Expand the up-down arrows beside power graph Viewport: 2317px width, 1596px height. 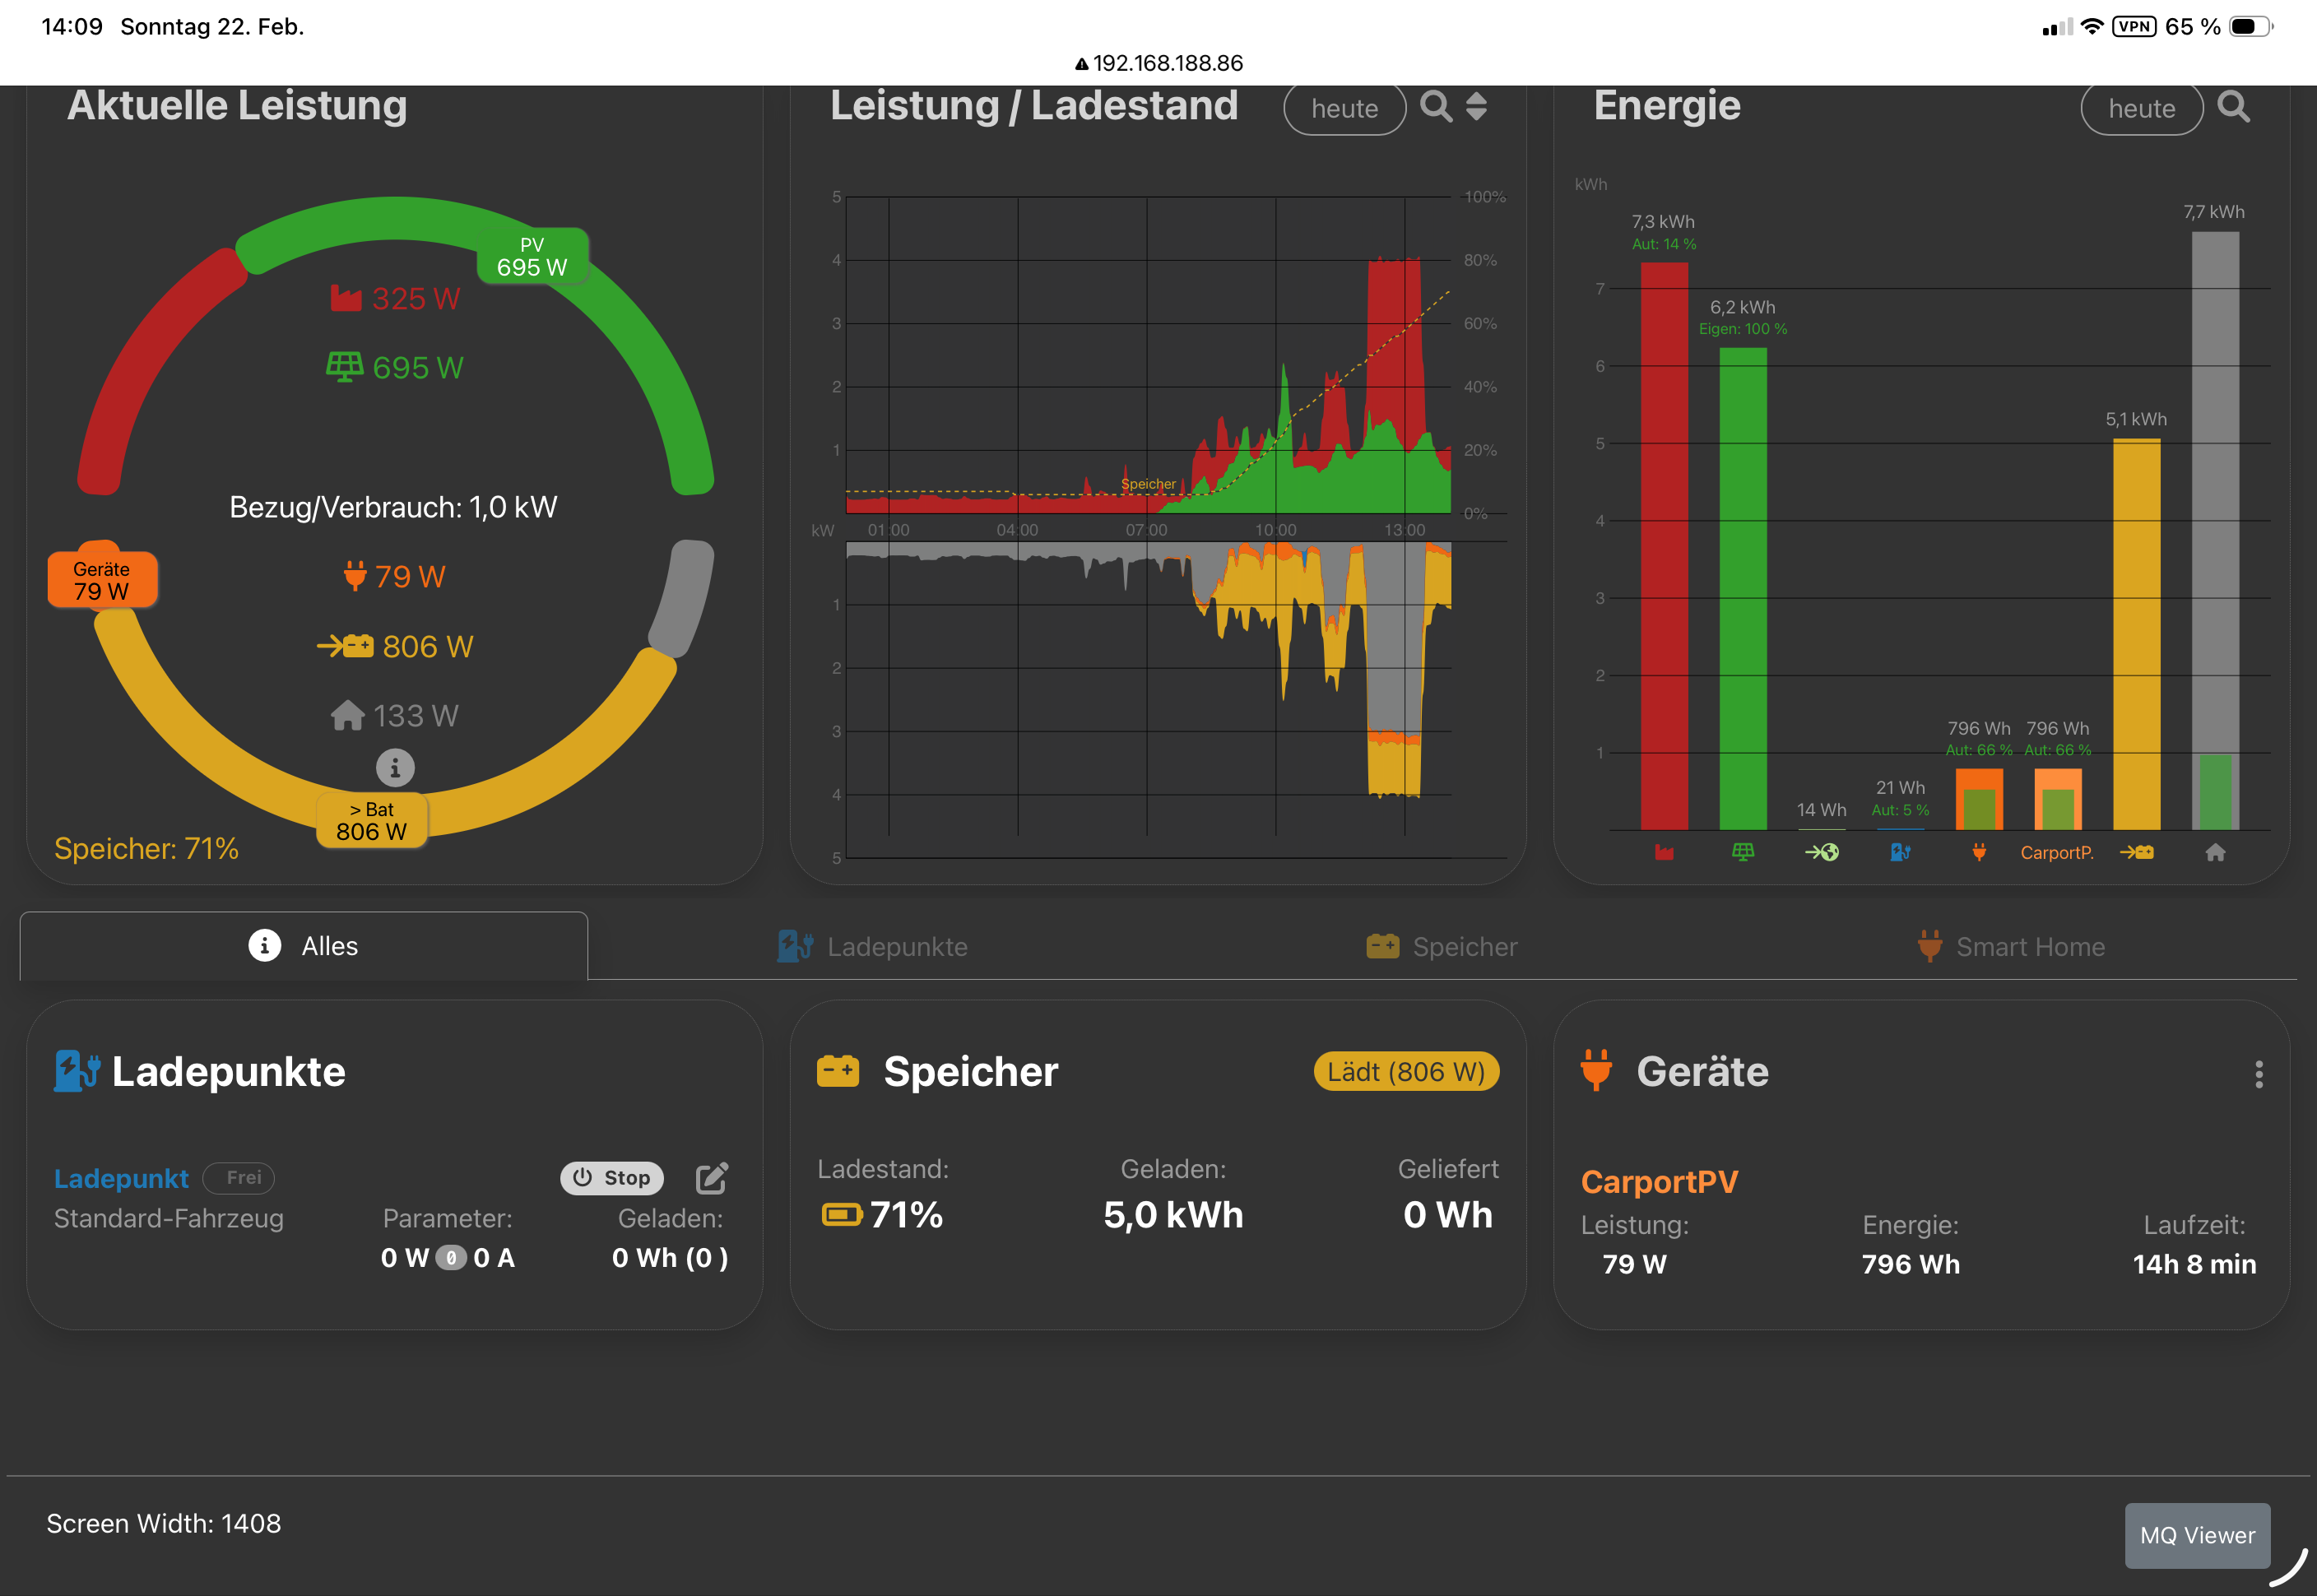tap(1476, 106)
